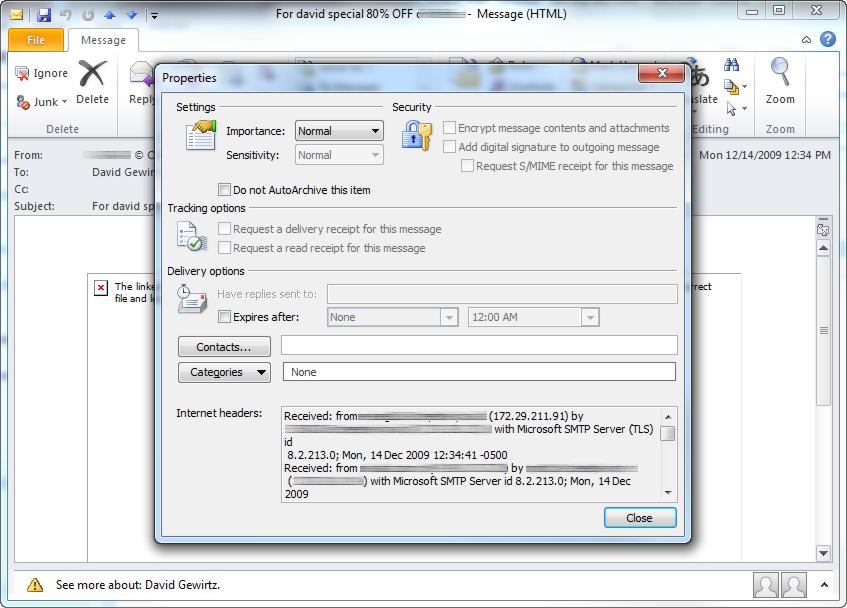Open the Junk dropdown menu
Viewport: 847px width, 608px height.
point(42,102)
